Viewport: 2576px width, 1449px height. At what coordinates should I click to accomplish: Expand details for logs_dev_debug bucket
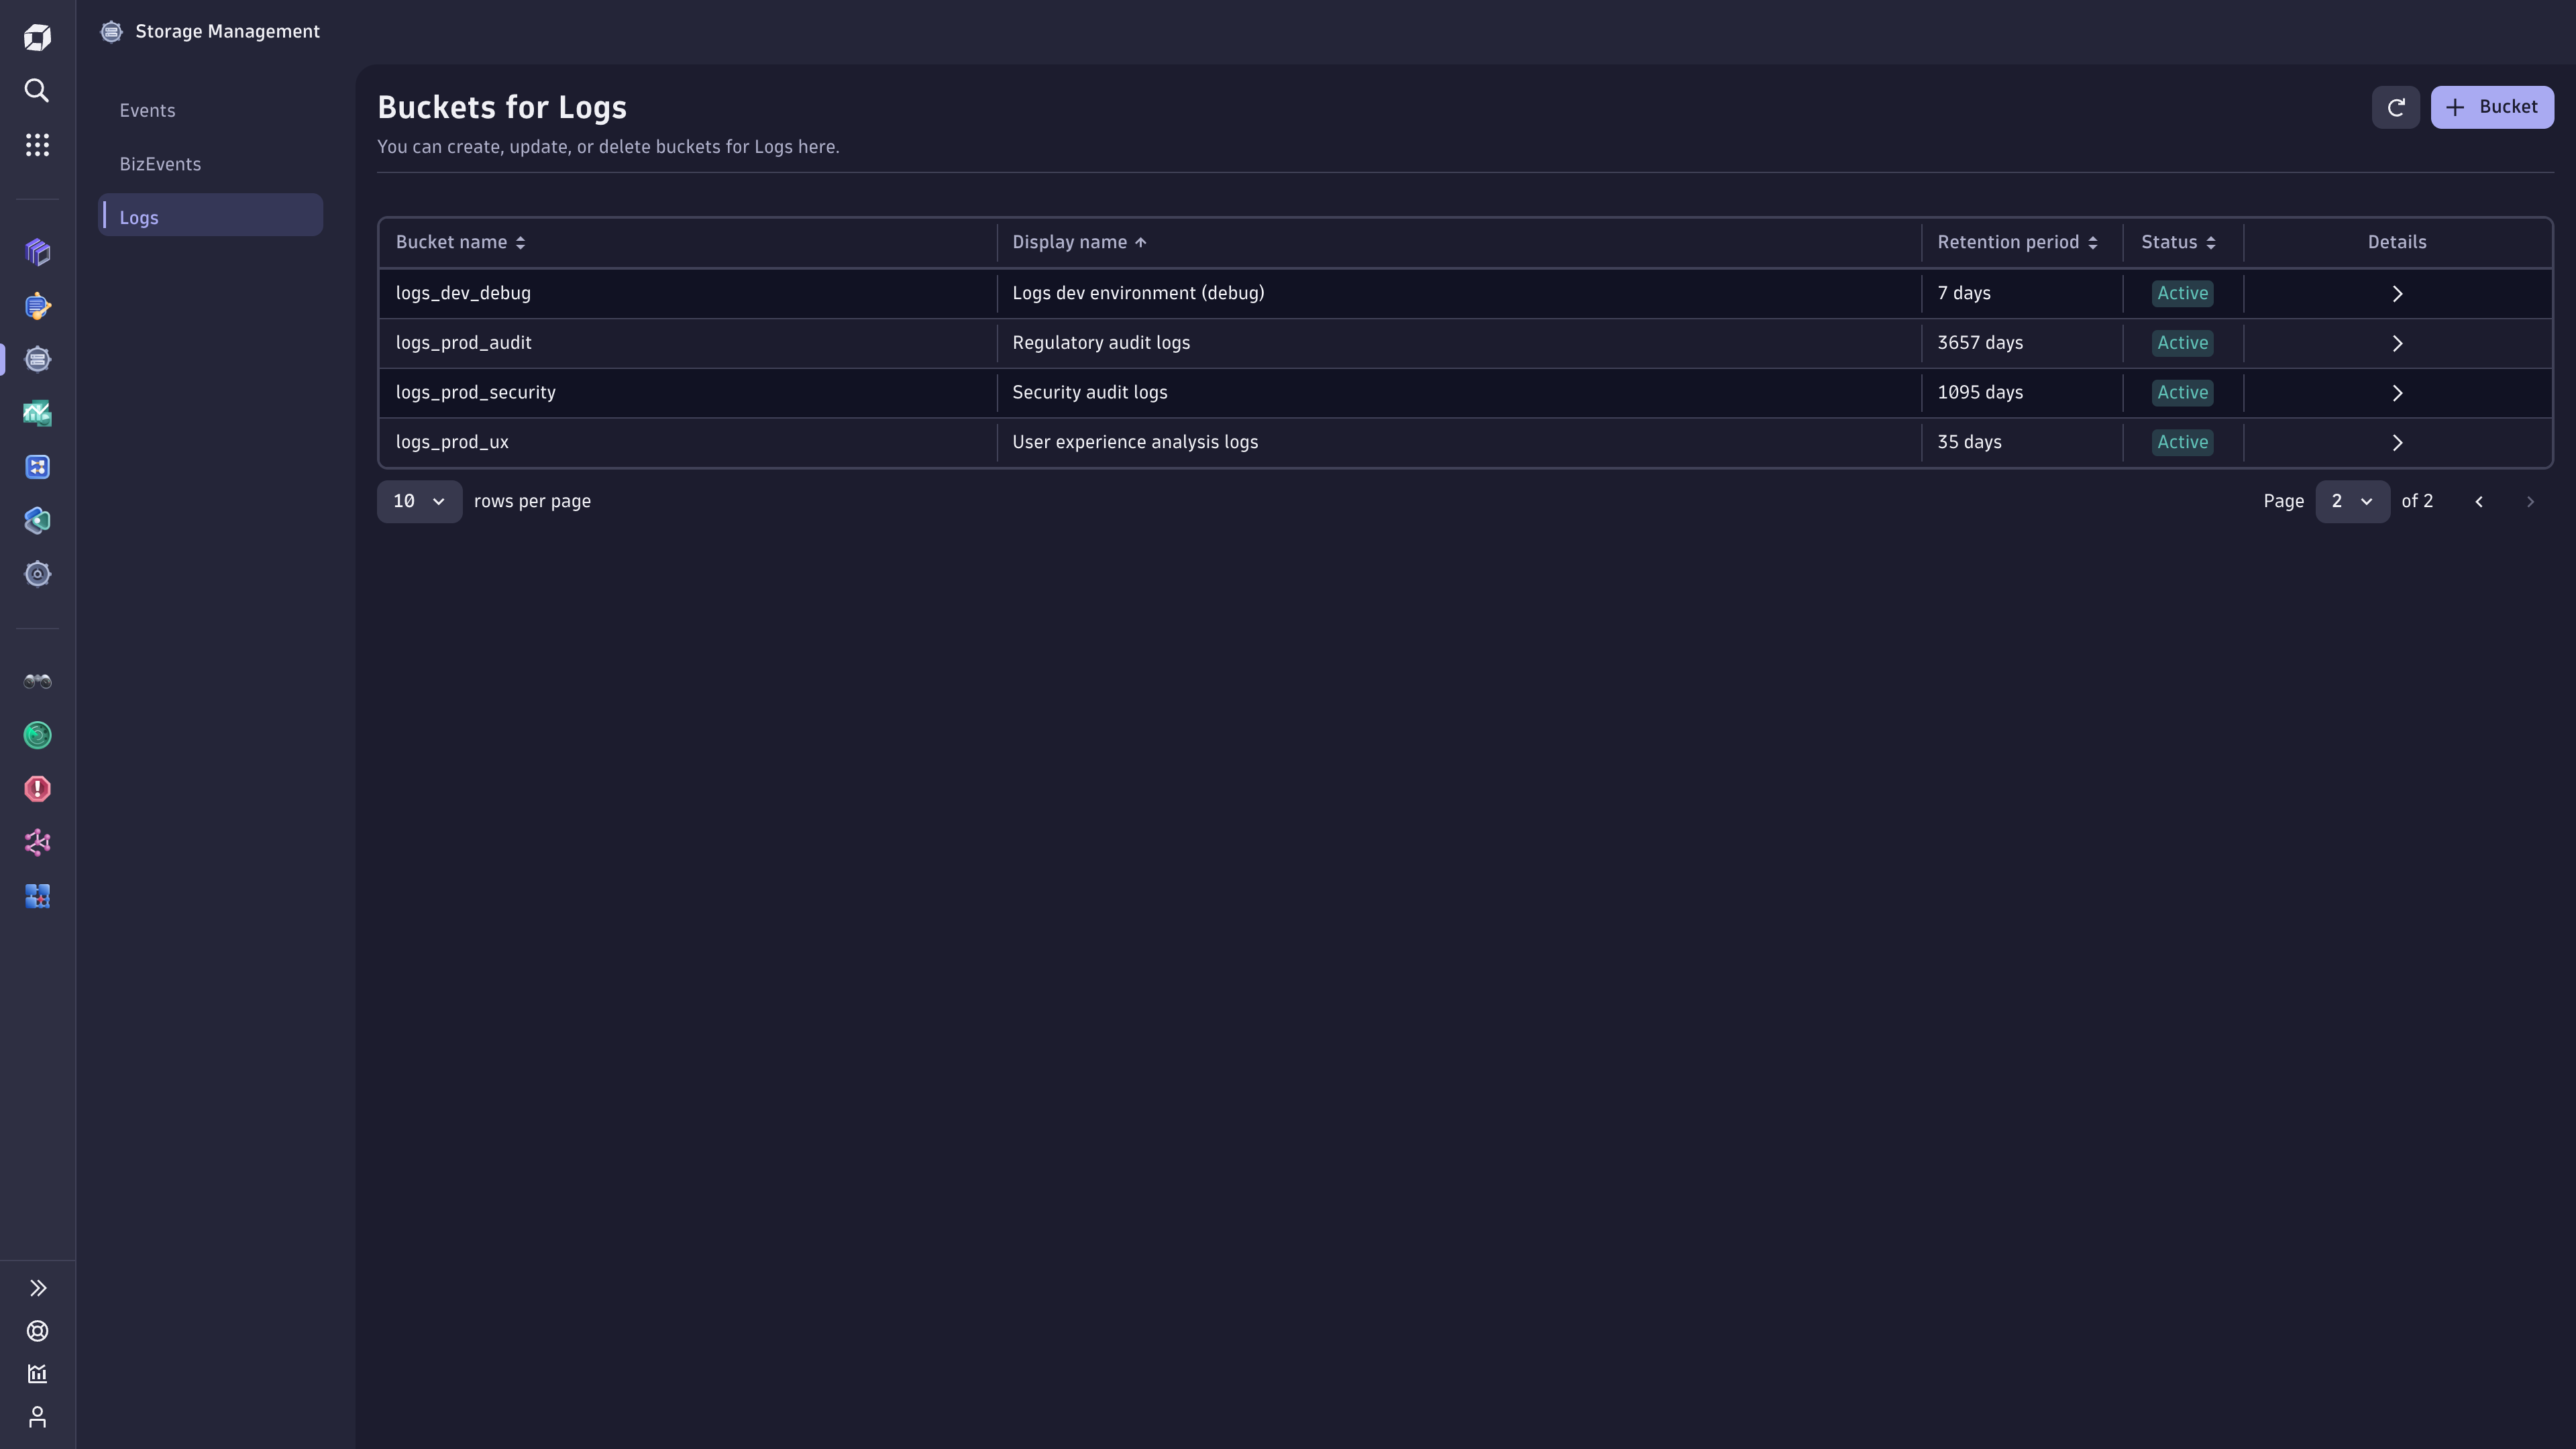[2397, 293]
